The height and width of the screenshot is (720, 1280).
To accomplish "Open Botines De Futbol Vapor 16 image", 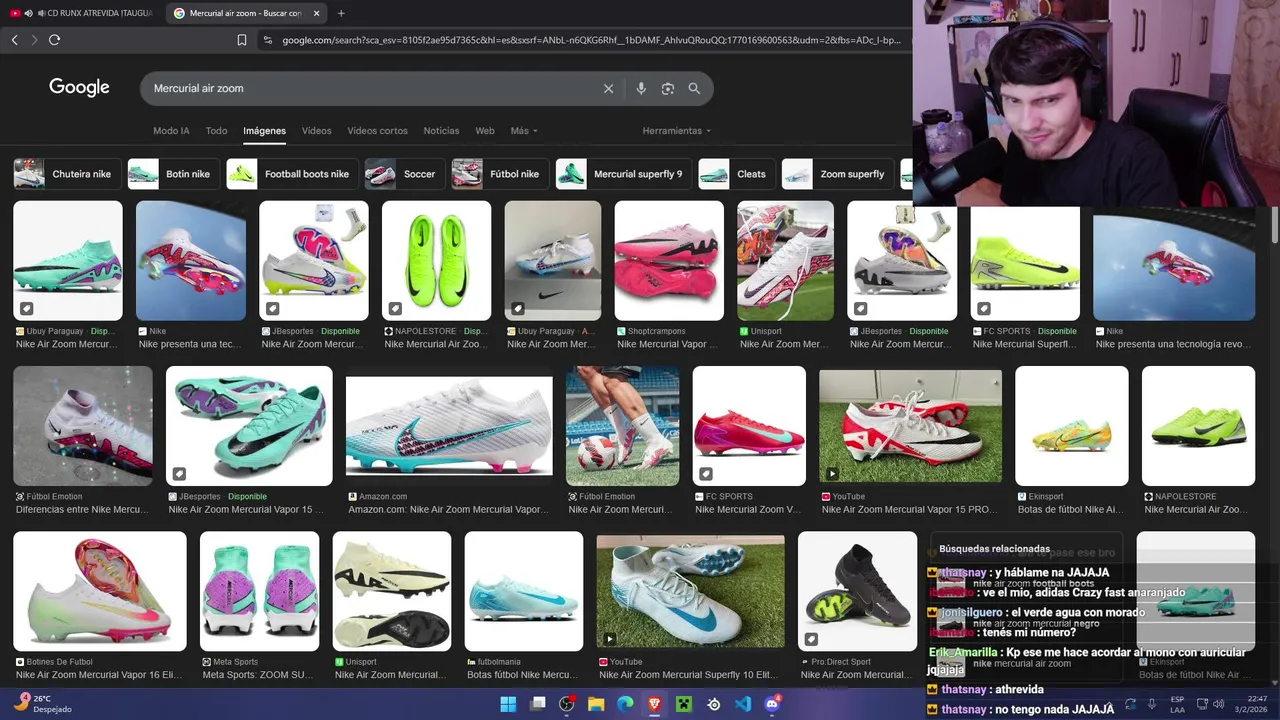I will click(x=100, y=591).
